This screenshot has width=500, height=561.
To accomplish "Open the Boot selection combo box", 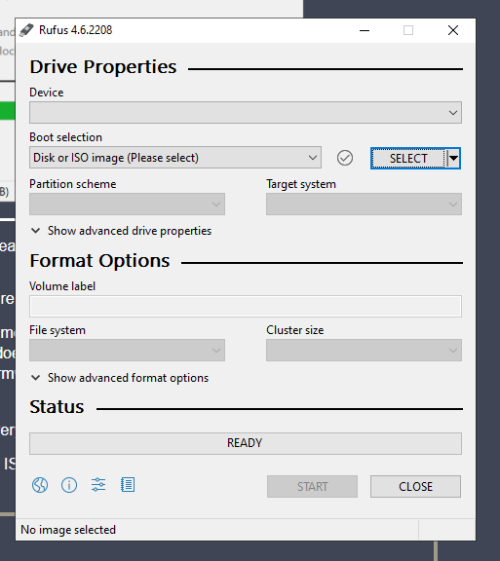I will point(175,157).
